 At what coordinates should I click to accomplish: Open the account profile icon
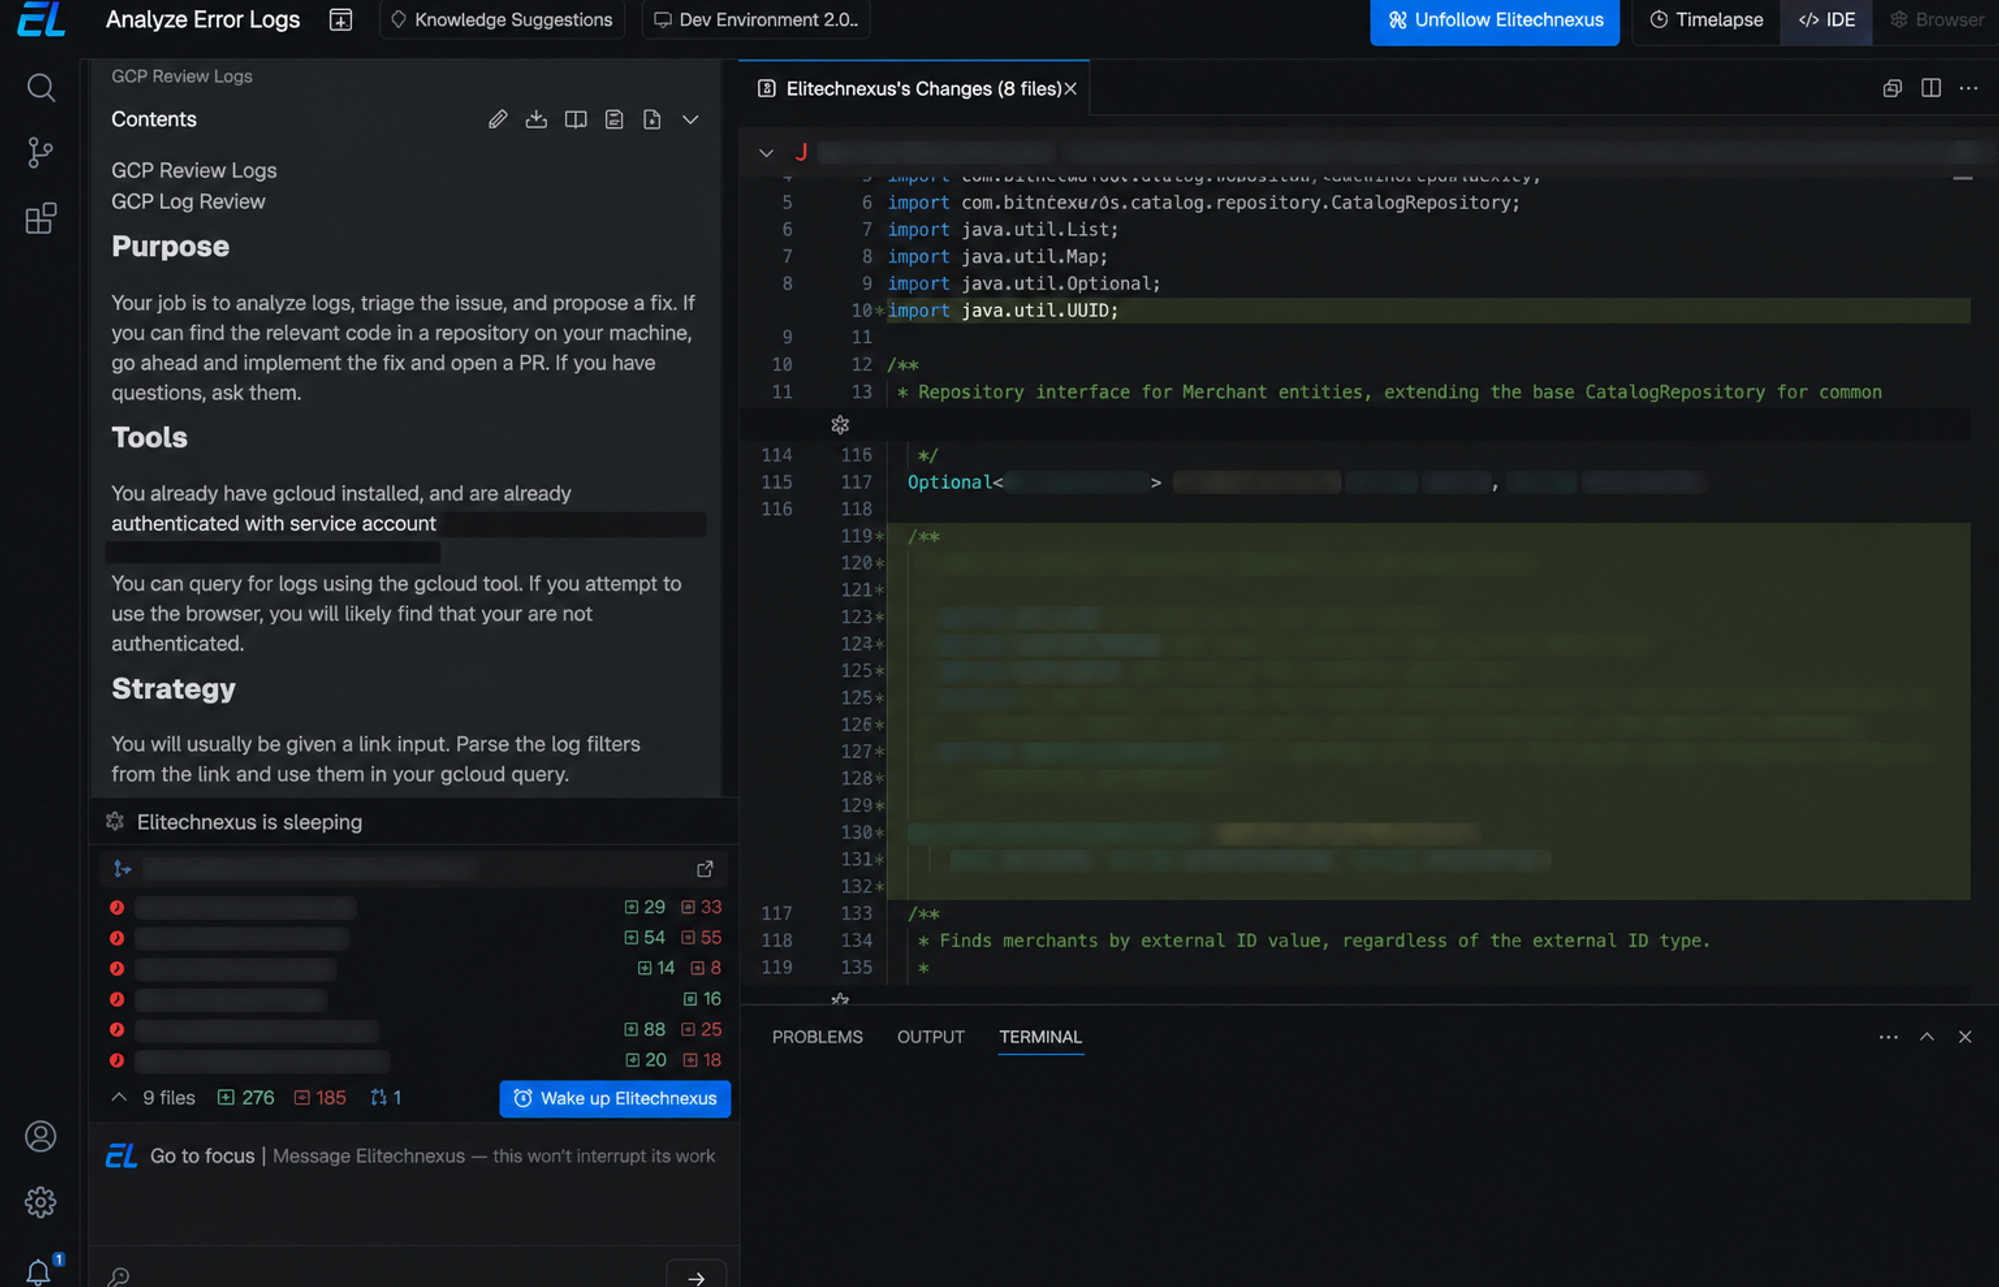pos(40,1136)
